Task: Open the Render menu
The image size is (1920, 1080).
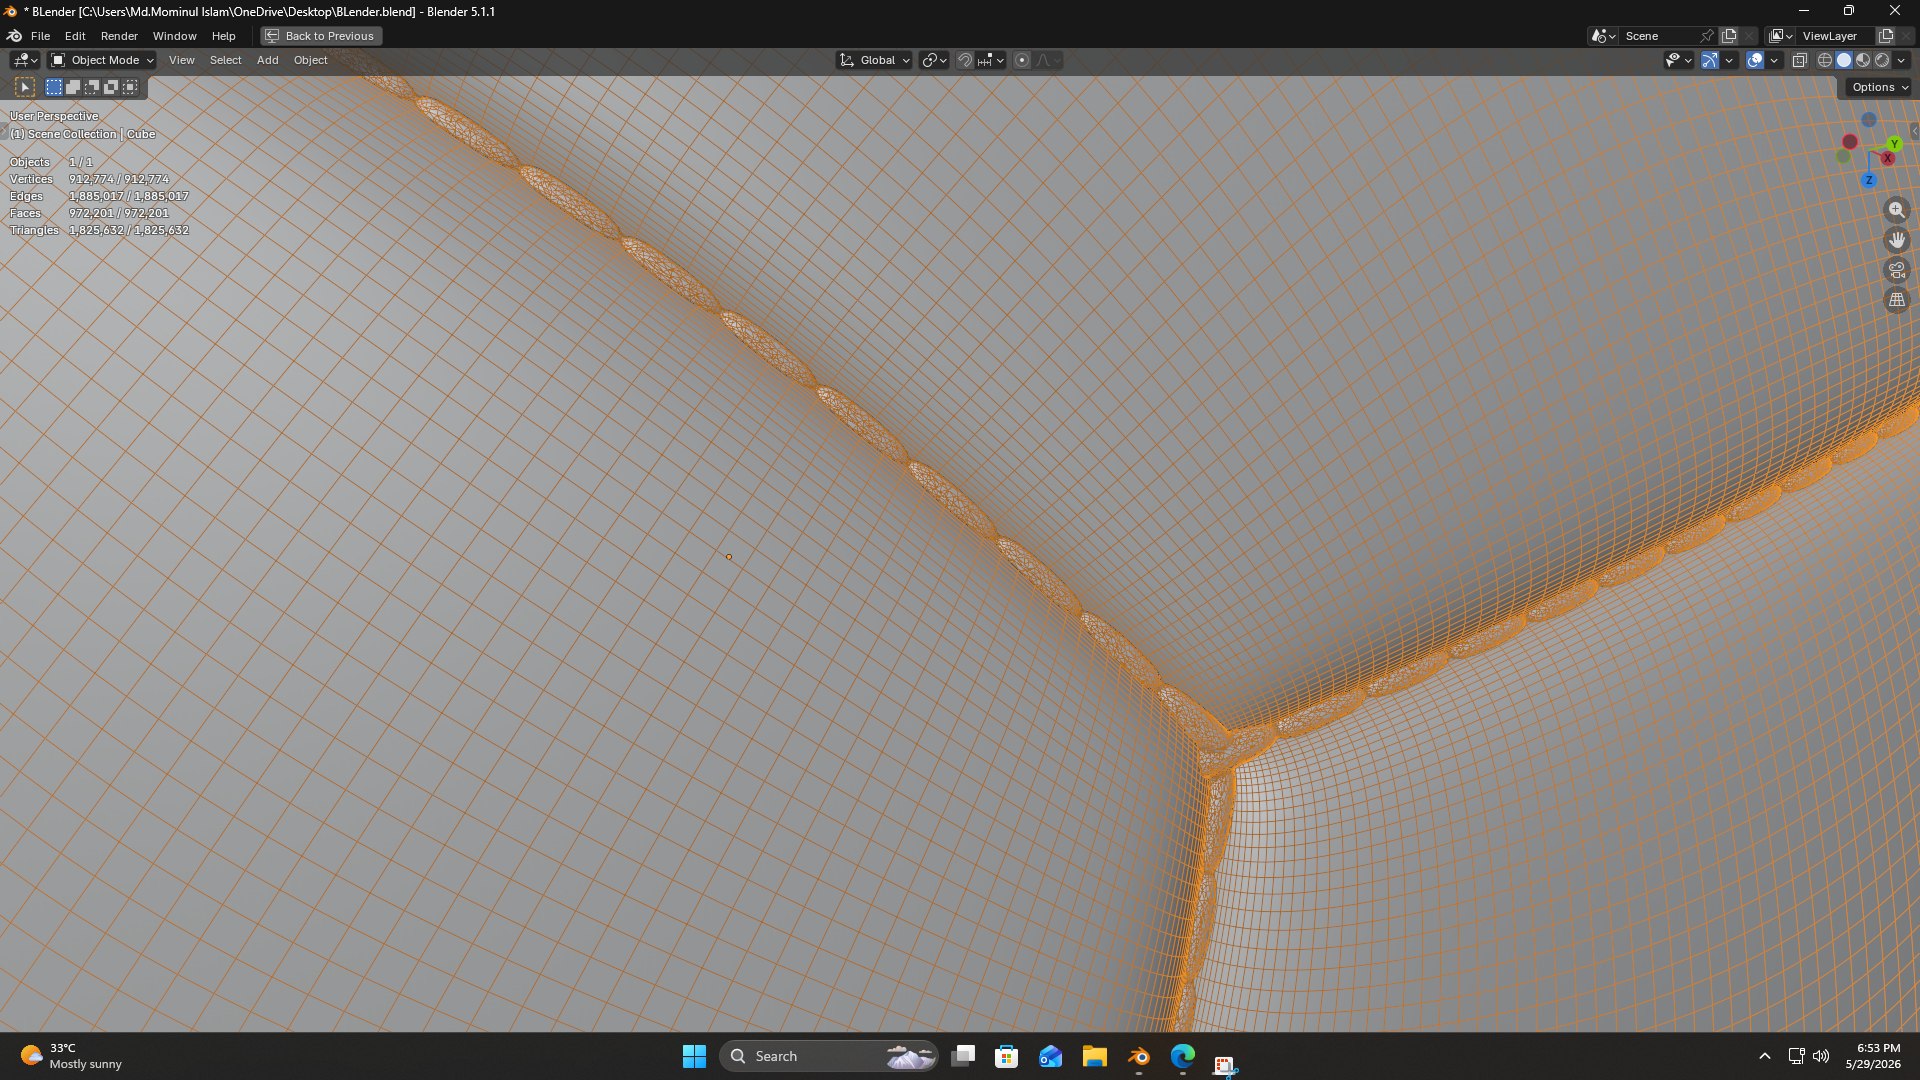Action: tap(119, 36)
